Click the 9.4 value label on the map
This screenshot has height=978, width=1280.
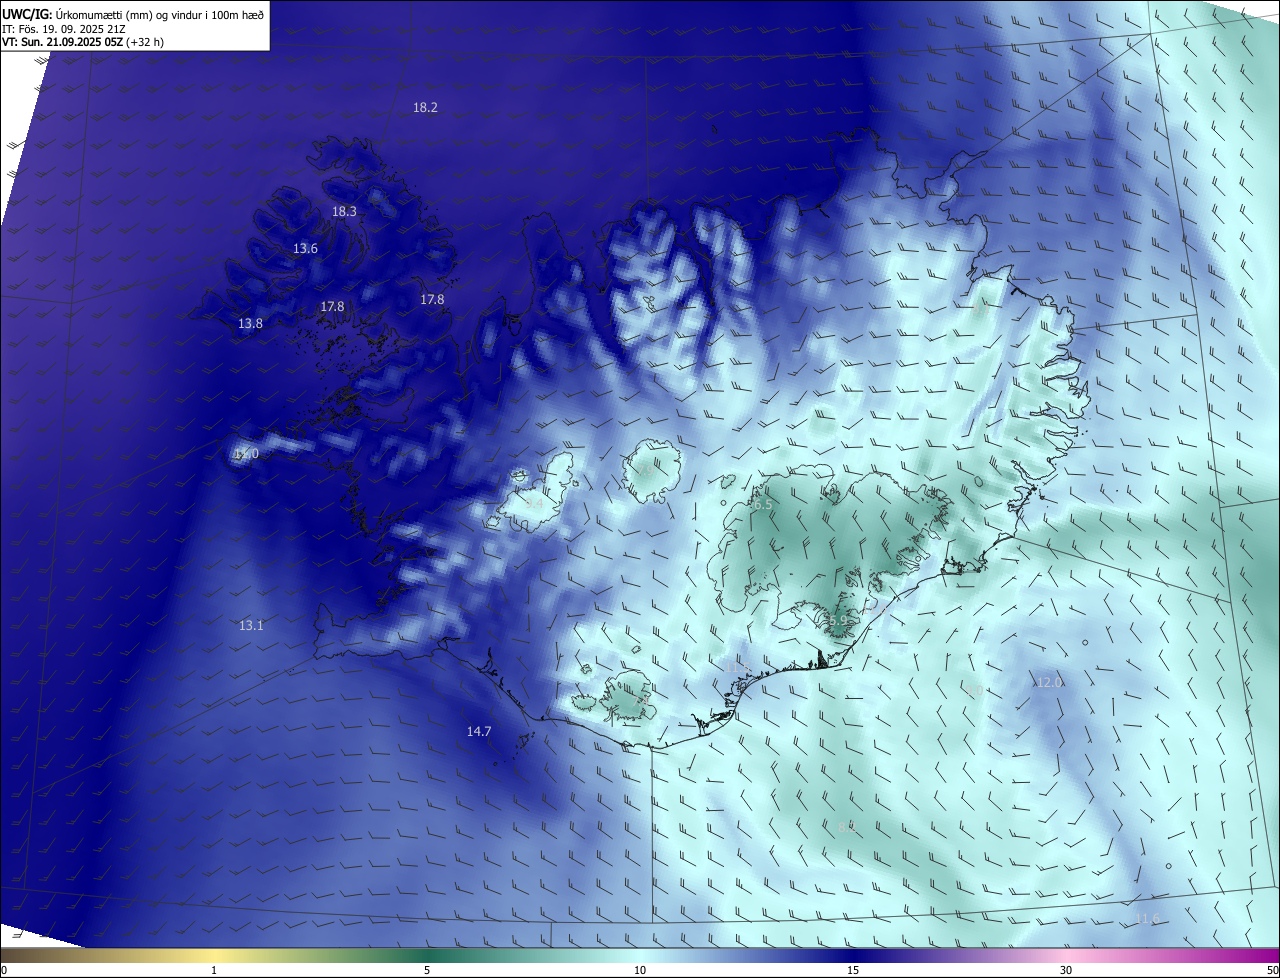[534, 504]
